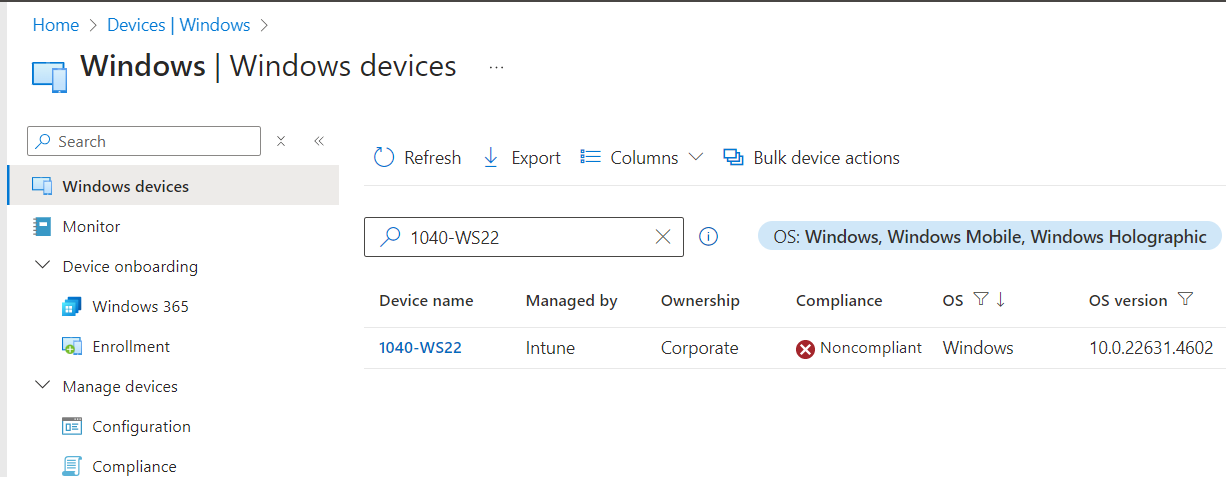Open Bulk device actions
Screen dimensions: 1226x477
point(811,158)
